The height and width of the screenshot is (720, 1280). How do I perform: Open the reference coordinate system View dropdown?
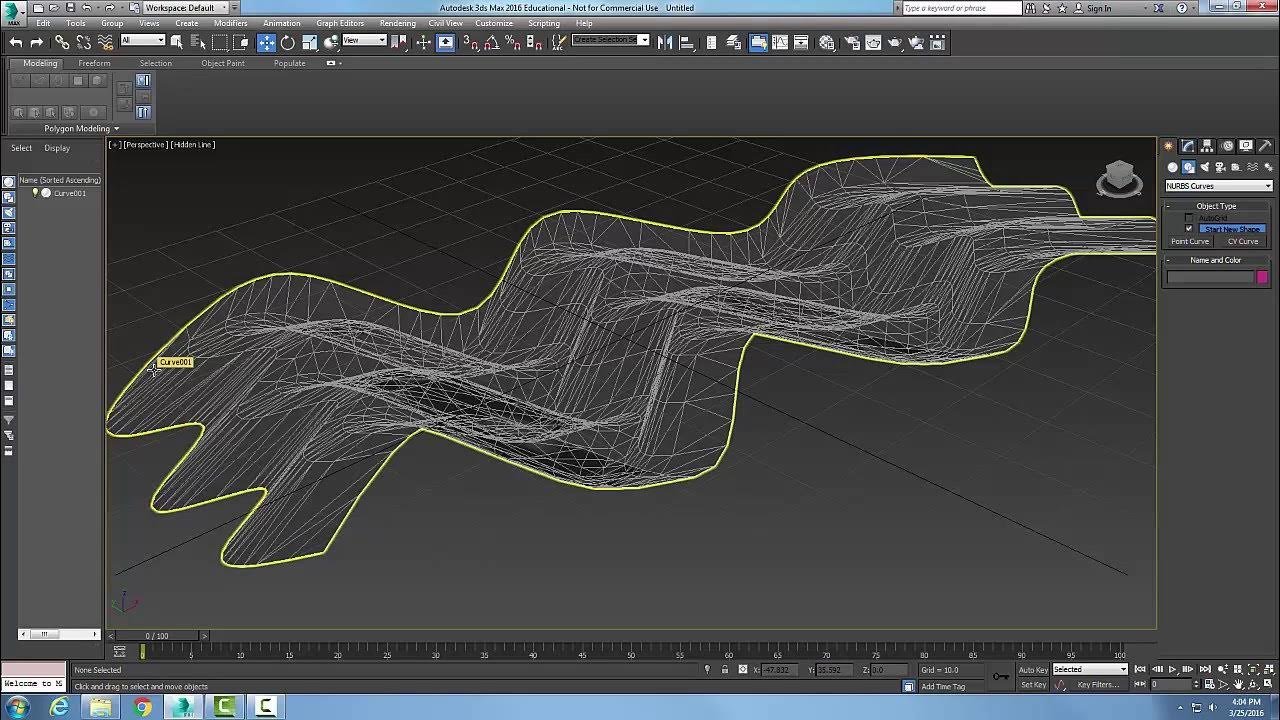[365, 41]
